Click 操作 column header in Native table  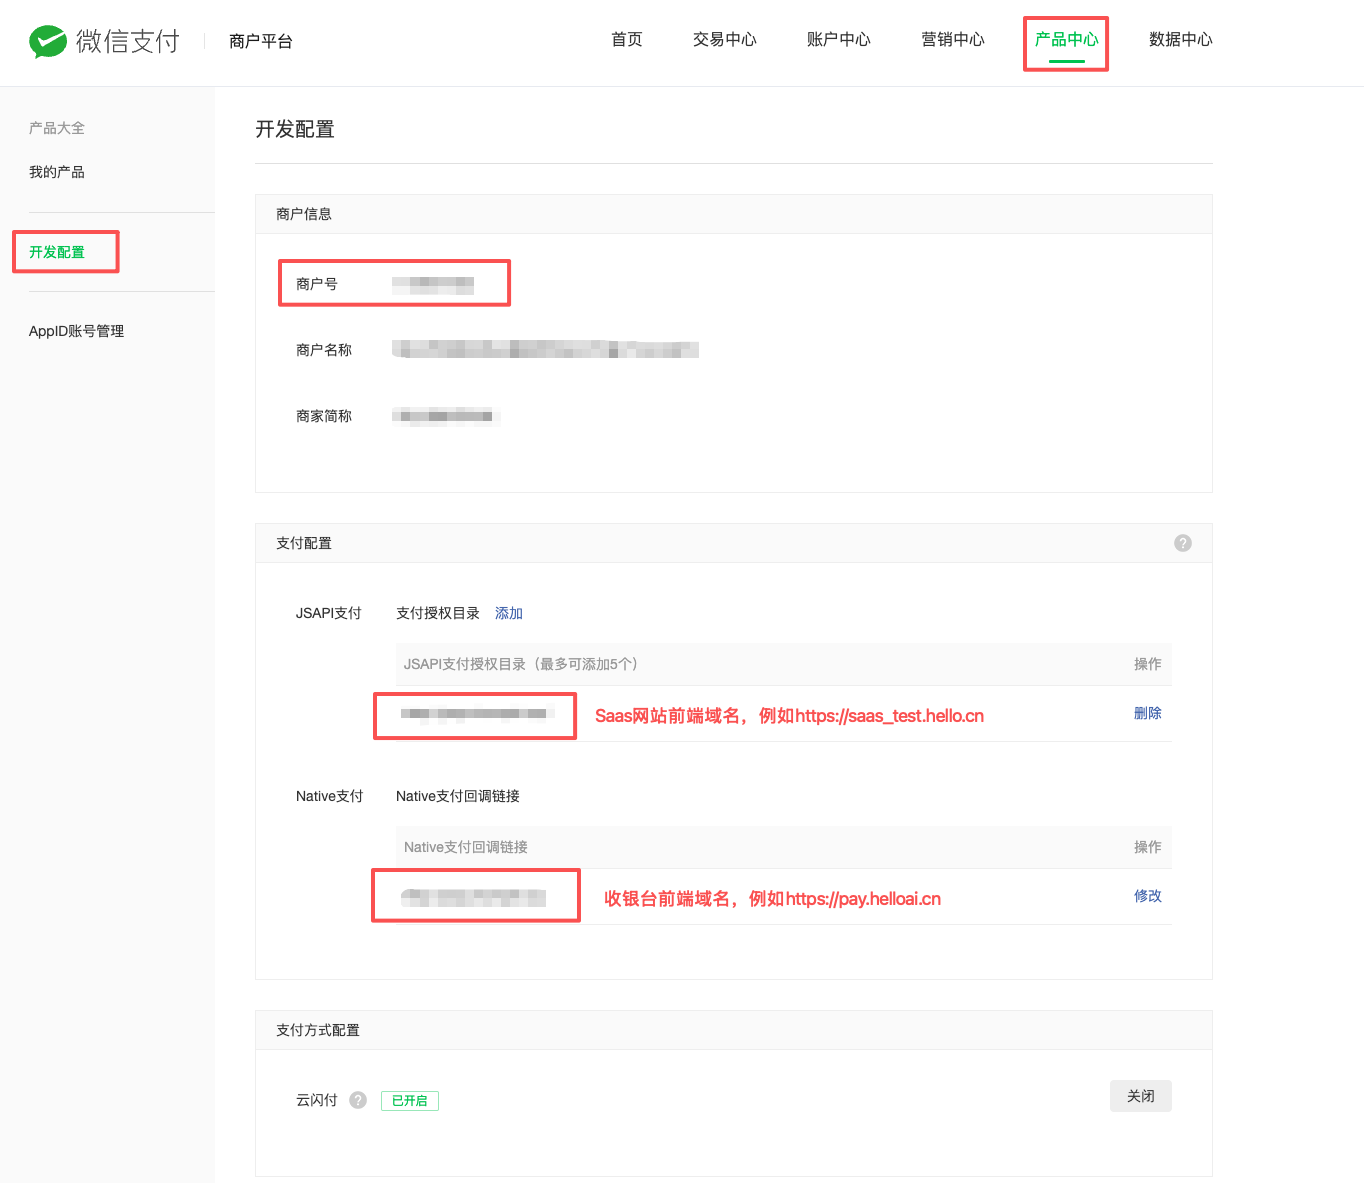coord(1148,847)
